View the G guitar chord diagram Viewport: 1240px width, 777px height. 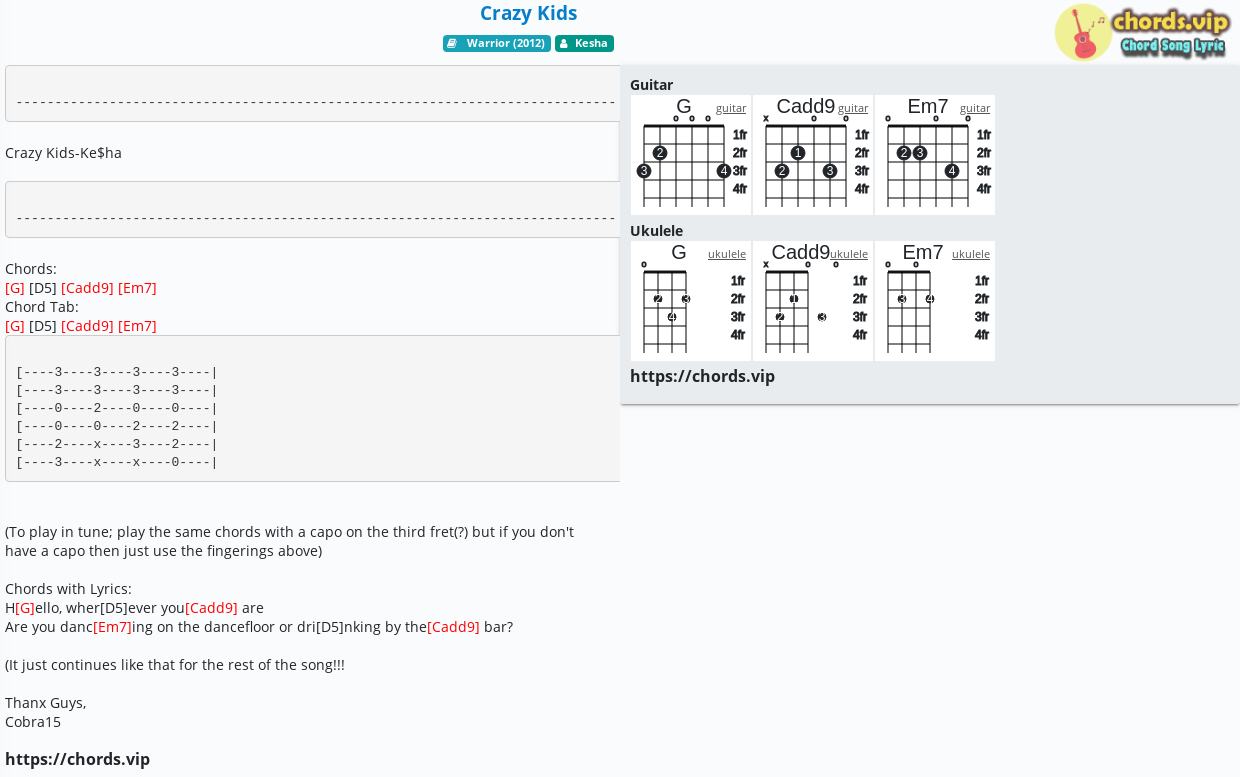(691, 155)
